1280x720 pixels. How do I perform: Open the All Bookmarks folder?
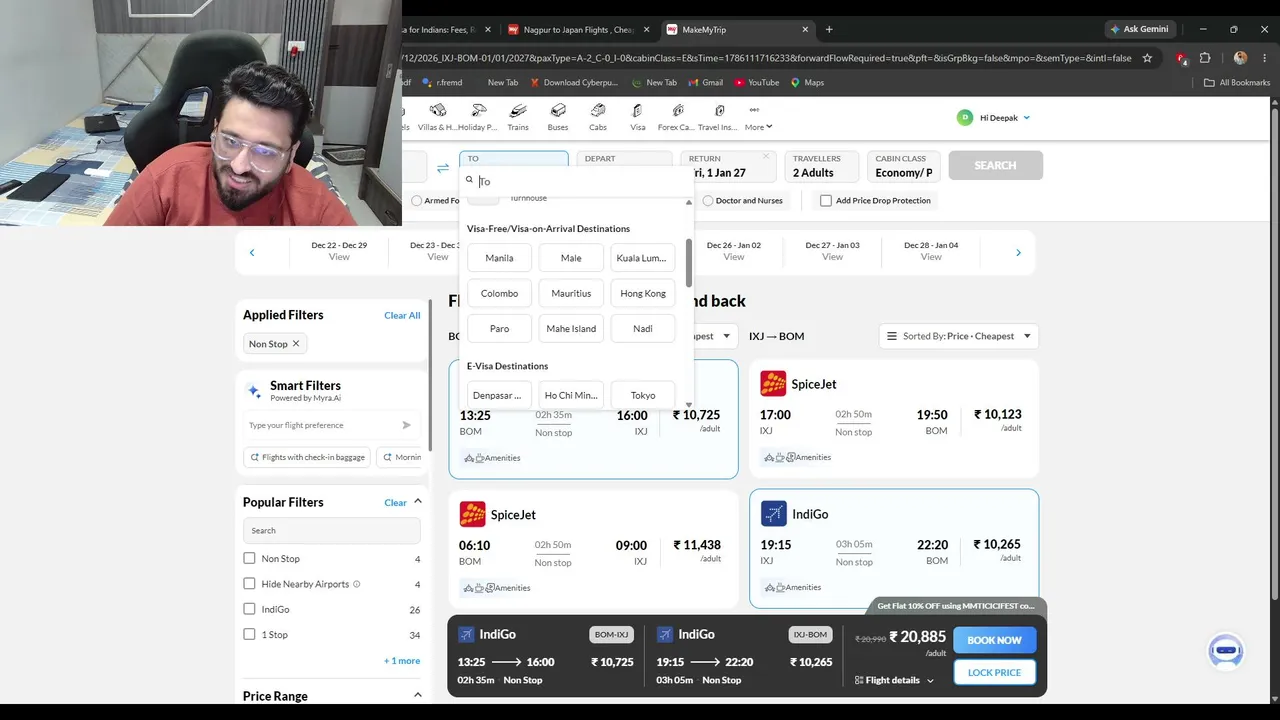pos(1237,83)
